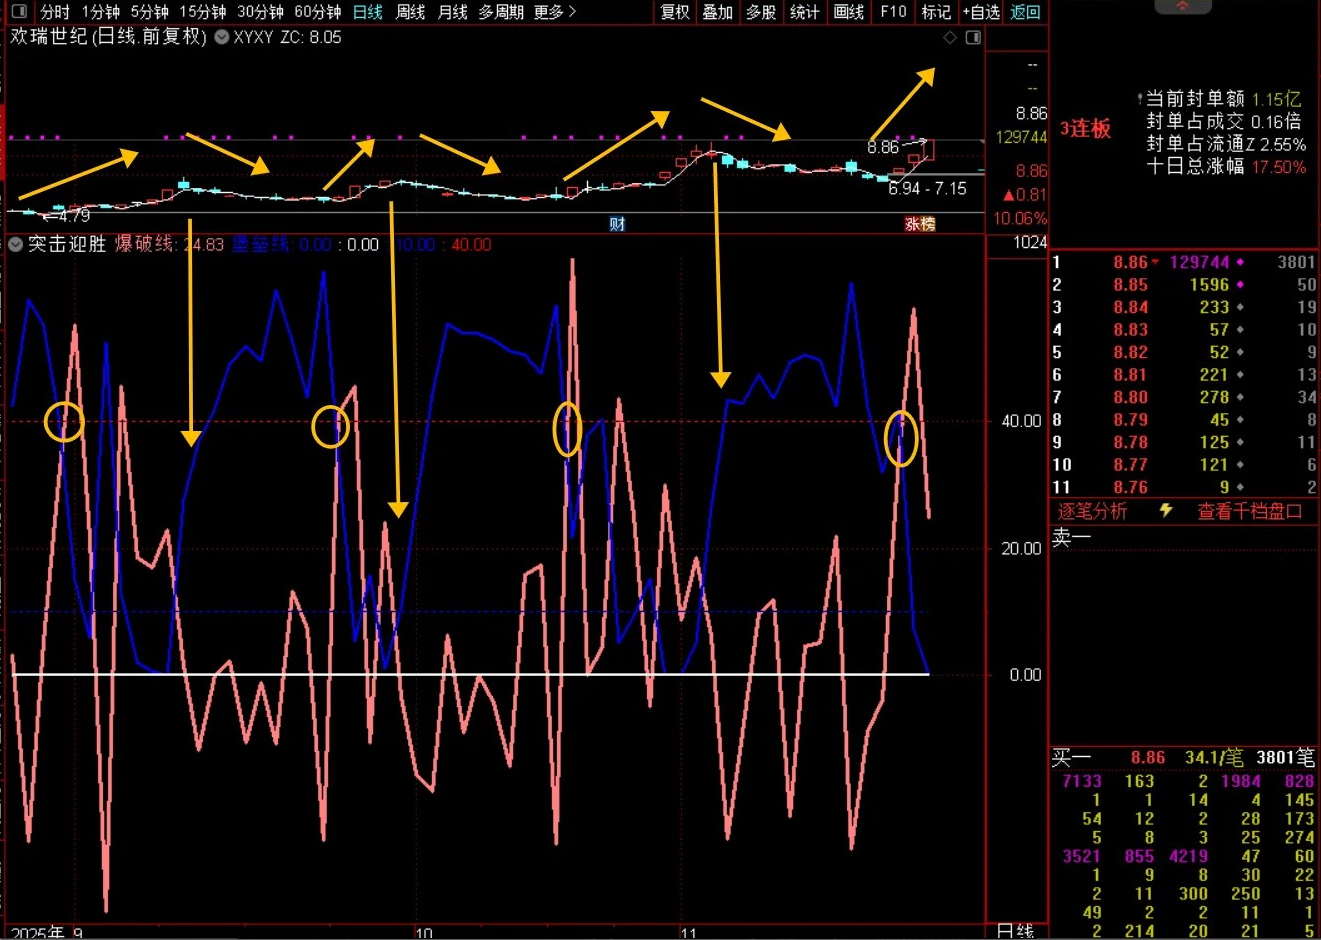Screen dimensions: 1321x940
Task: Open dropdown arrow next to 欢瑞世纪 title
Action: [222, 37]
